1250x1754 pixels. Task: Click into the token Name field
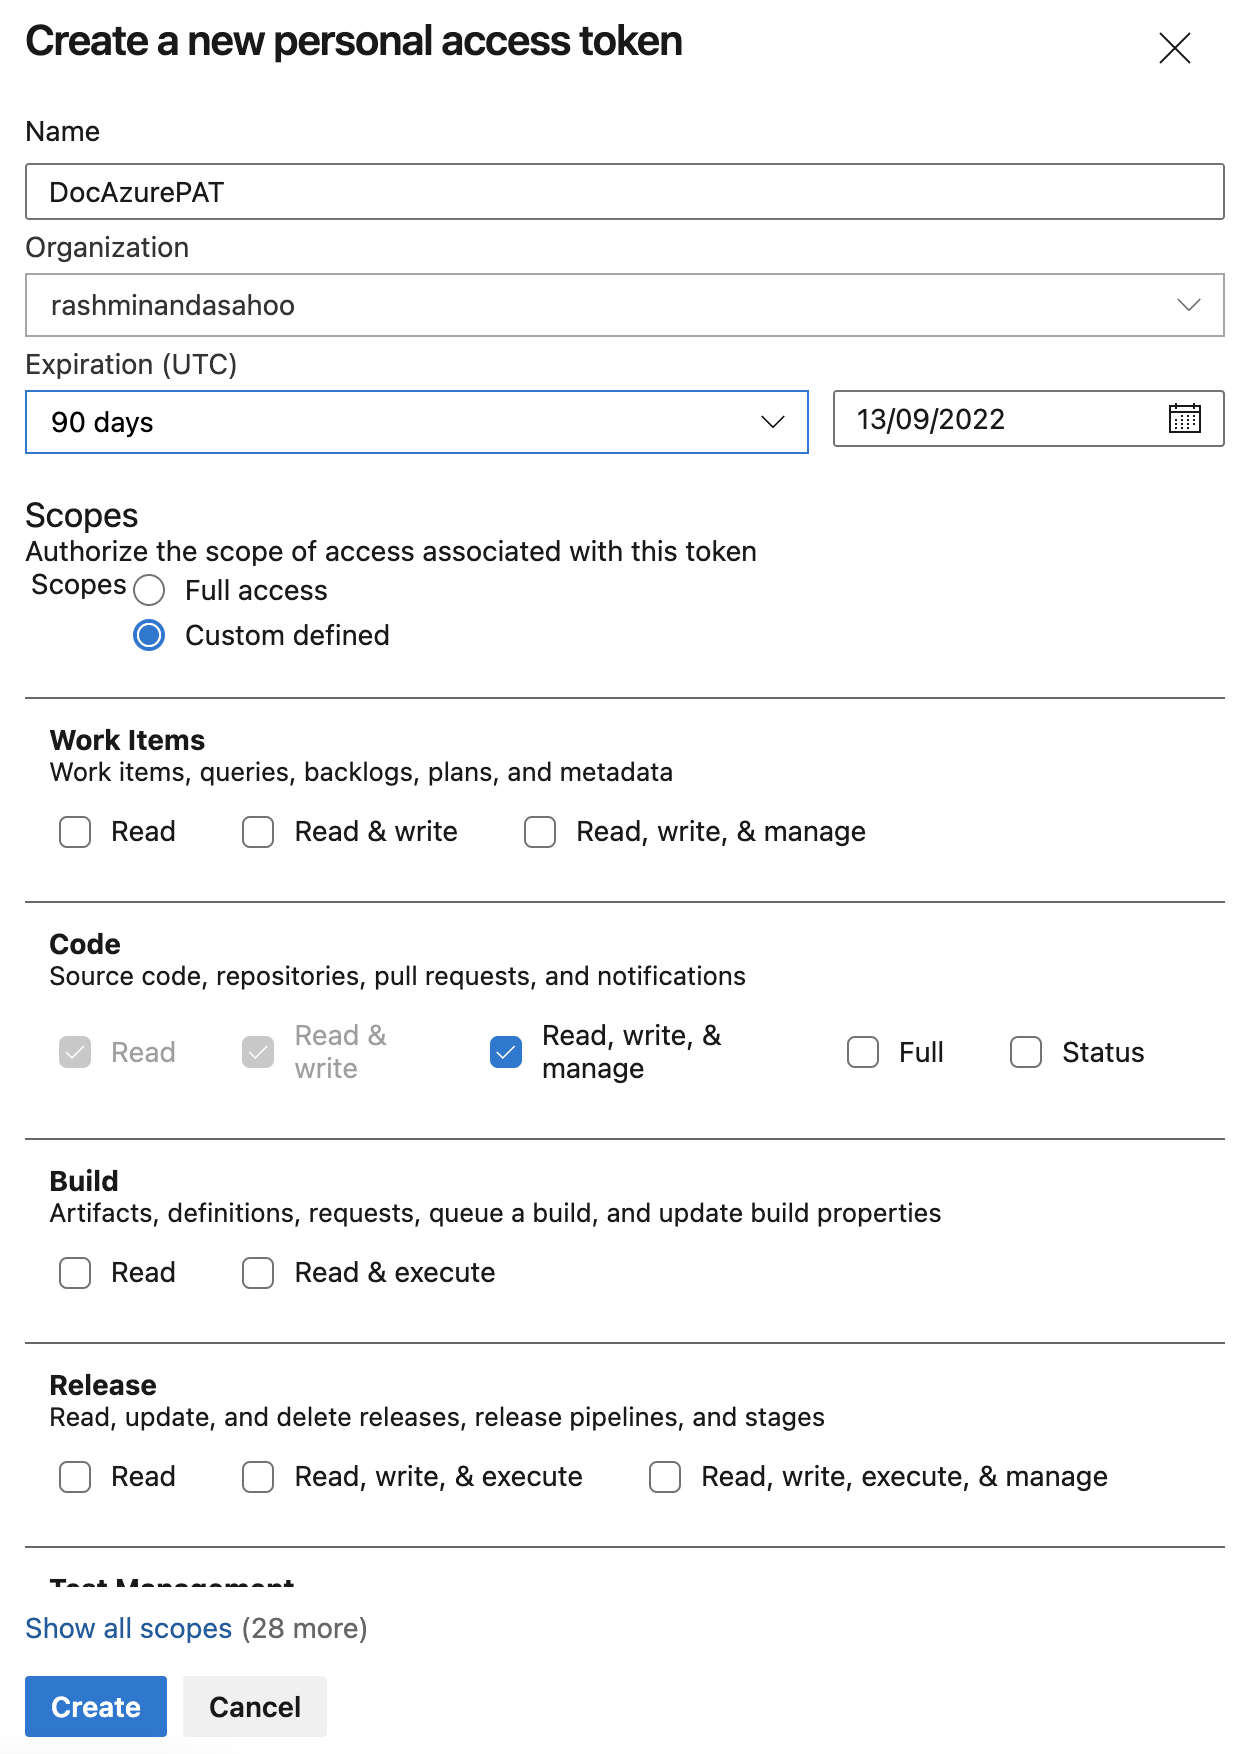(x=624, y=192)
